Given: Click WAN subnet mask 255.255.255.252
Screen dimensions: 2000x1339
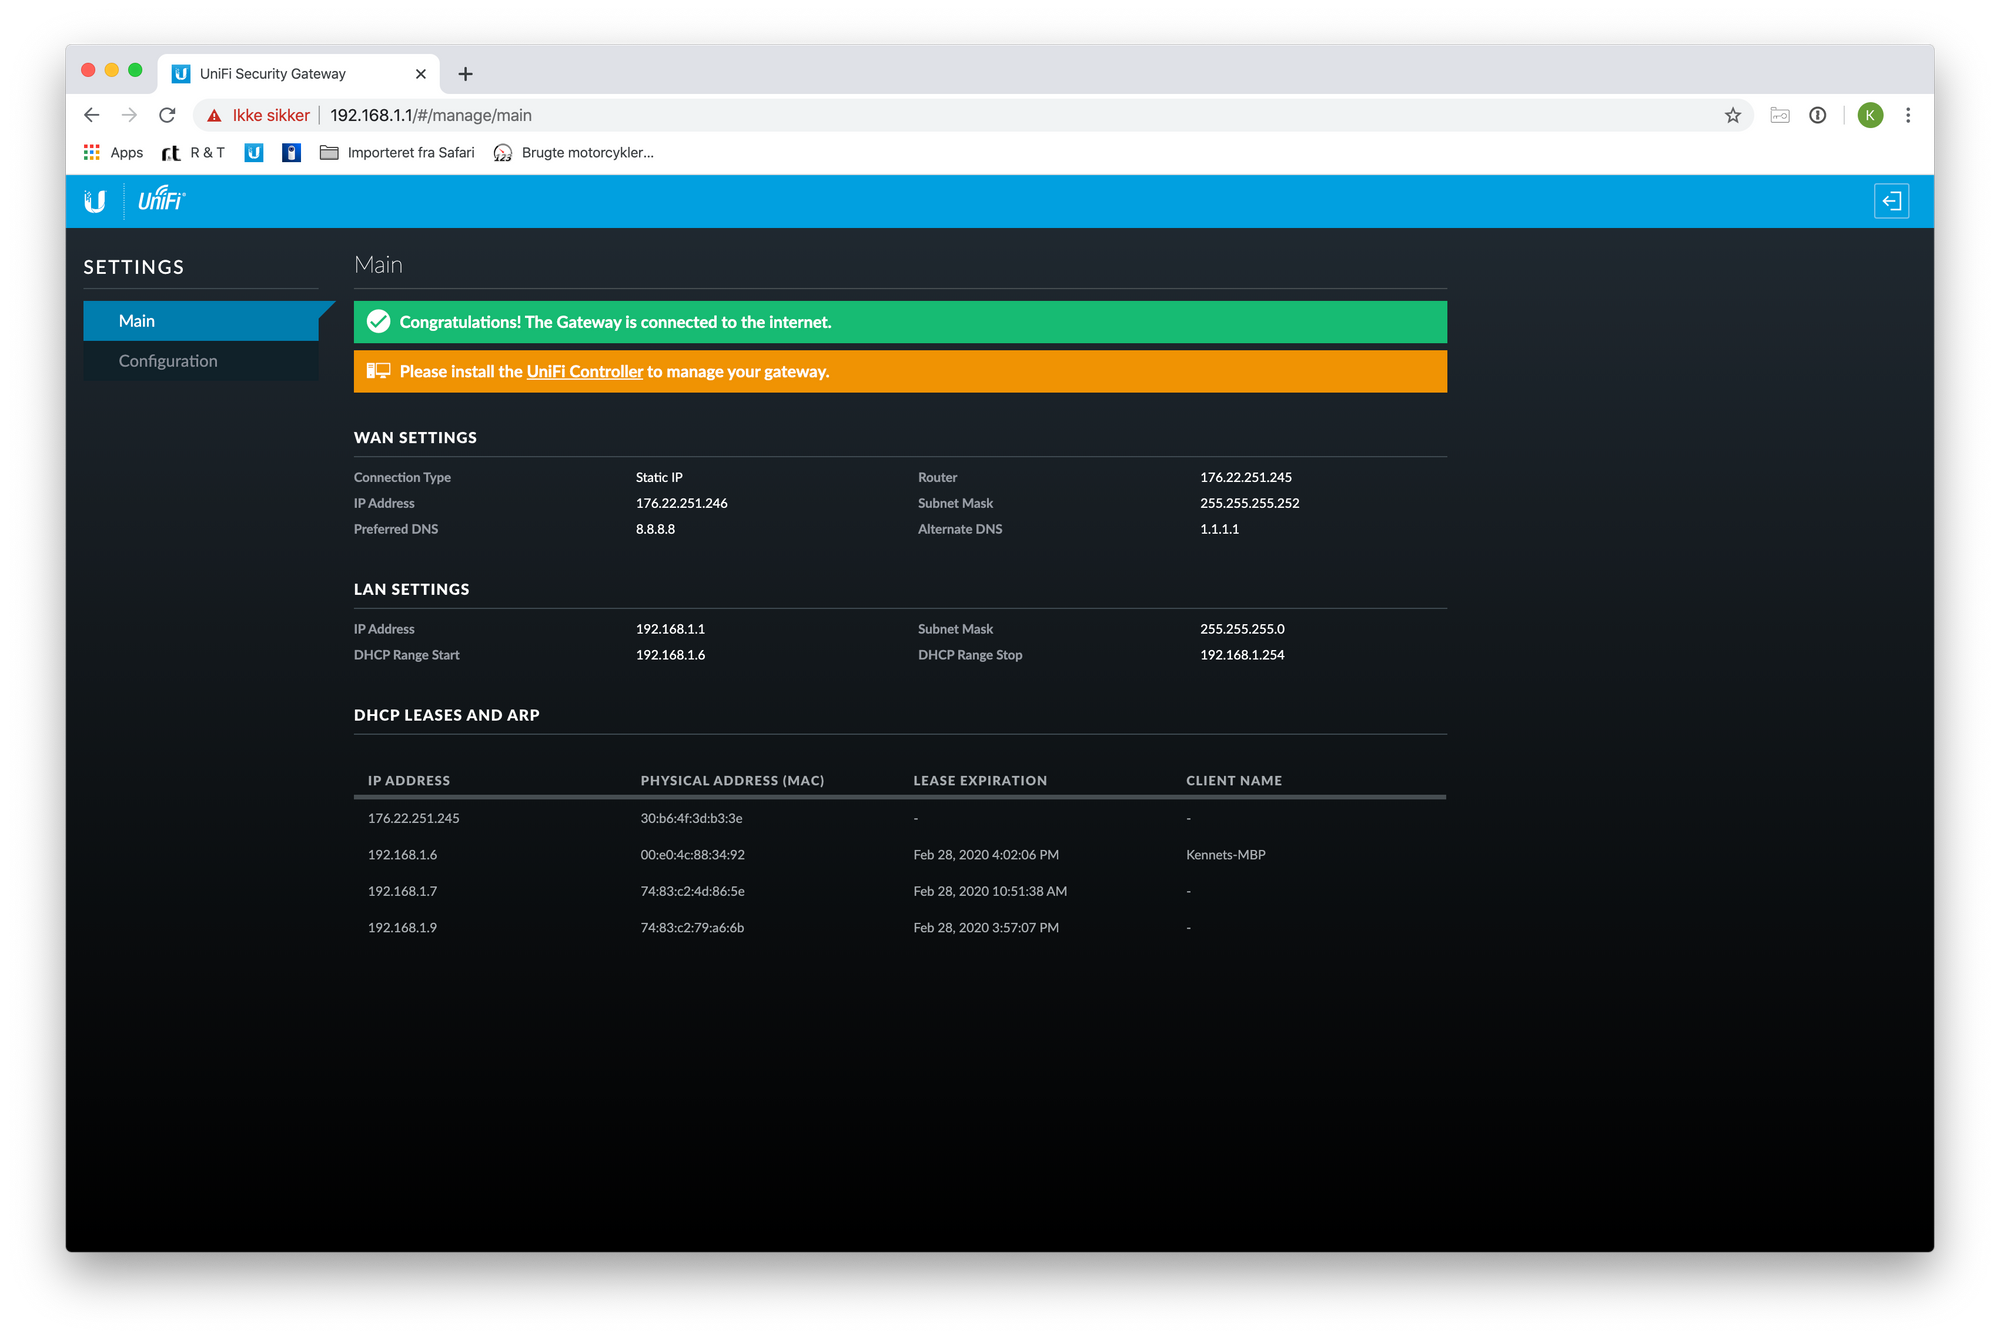Looking at the screenshot, I should point(1249,503).
